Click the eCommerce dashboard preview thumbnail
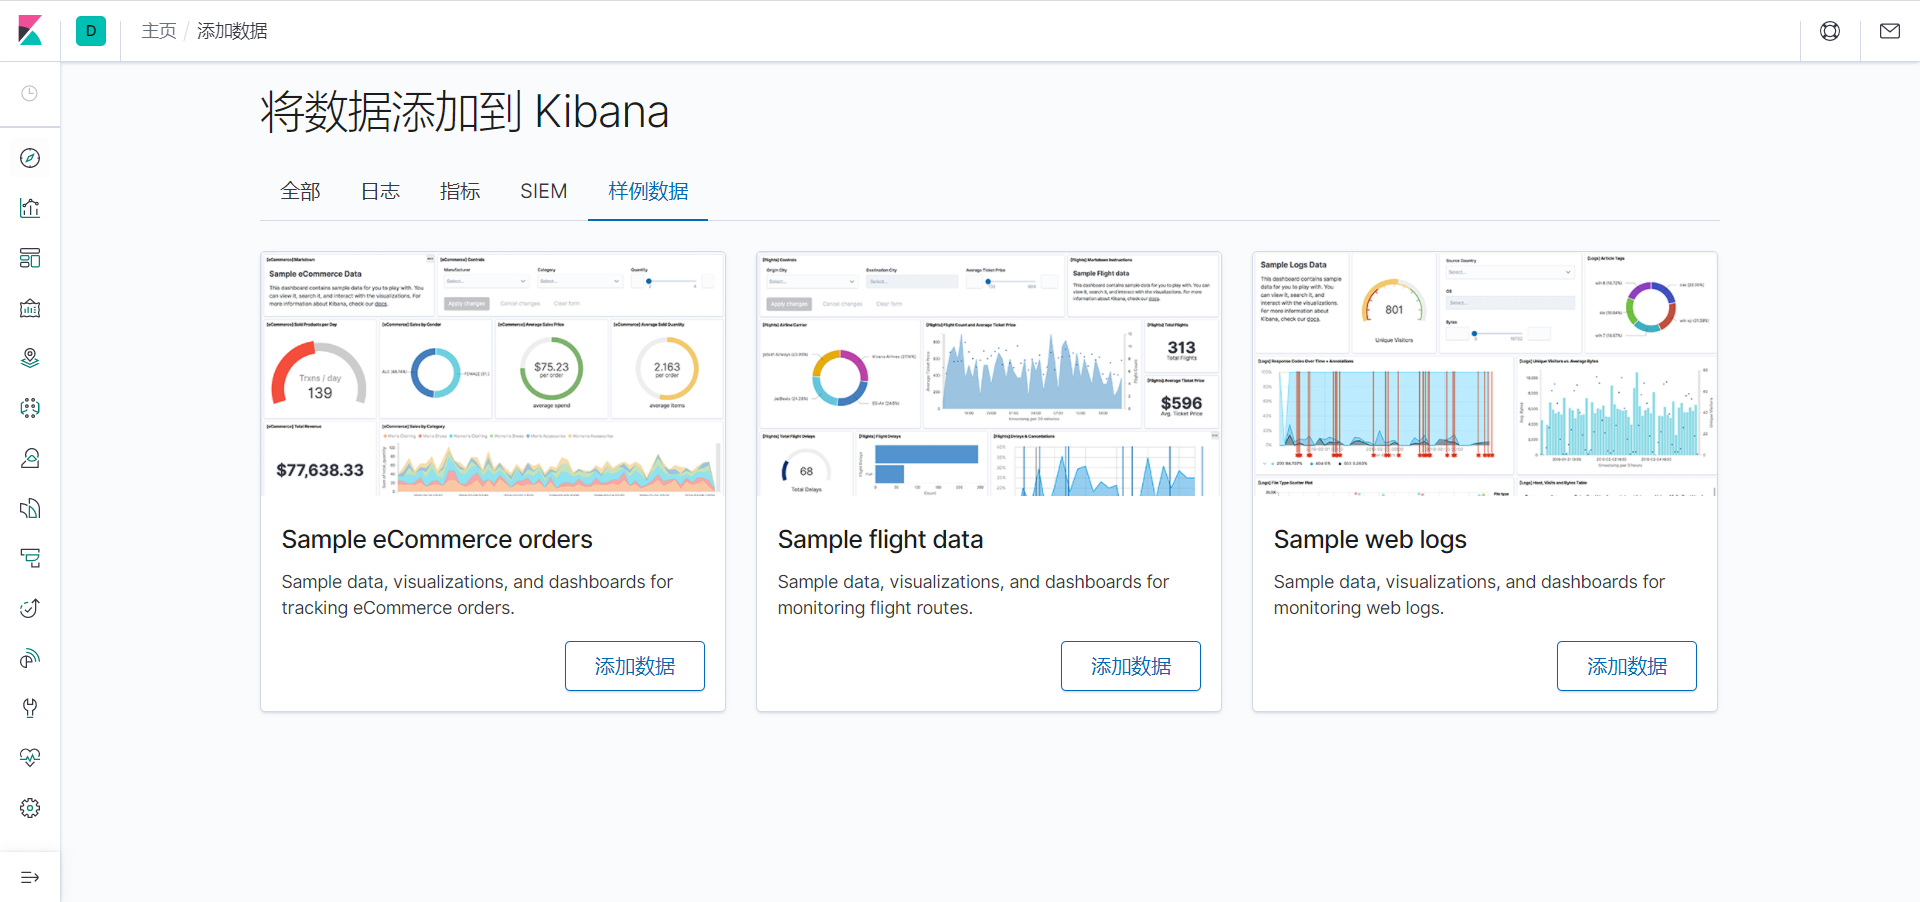This screenshot has width=1920, height=902. [x=493, y=374]
